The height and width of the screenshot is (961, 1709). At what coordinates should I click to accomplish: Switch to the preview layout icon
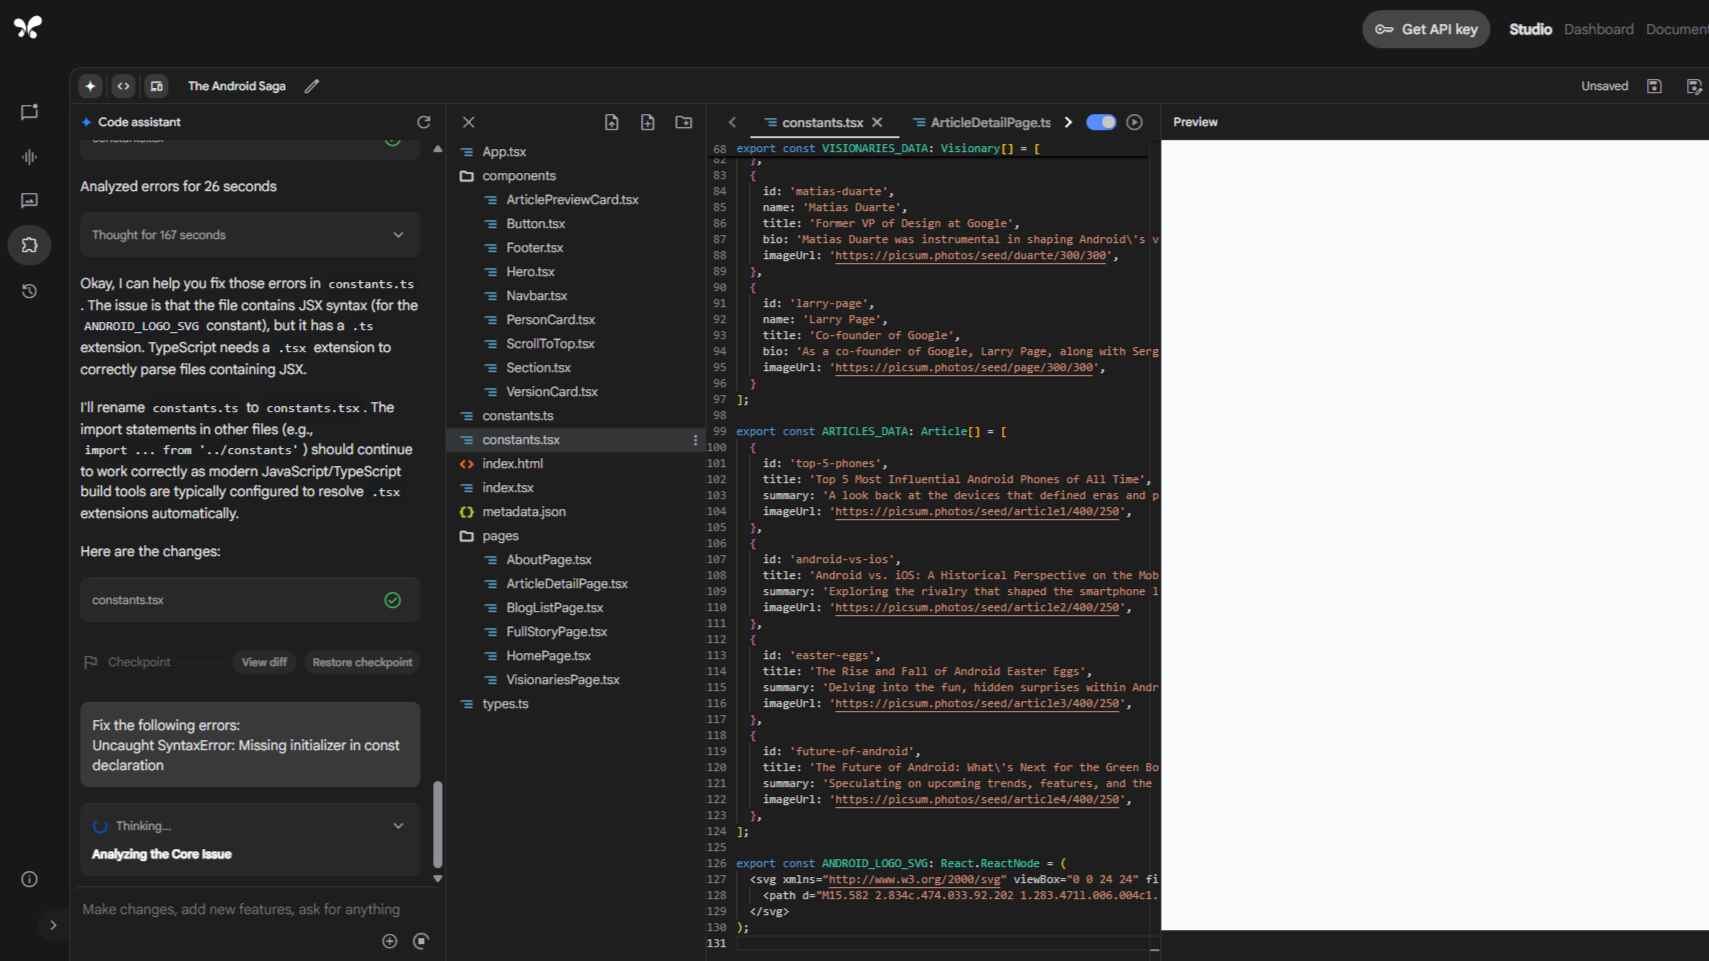click(x=156, y=86)
